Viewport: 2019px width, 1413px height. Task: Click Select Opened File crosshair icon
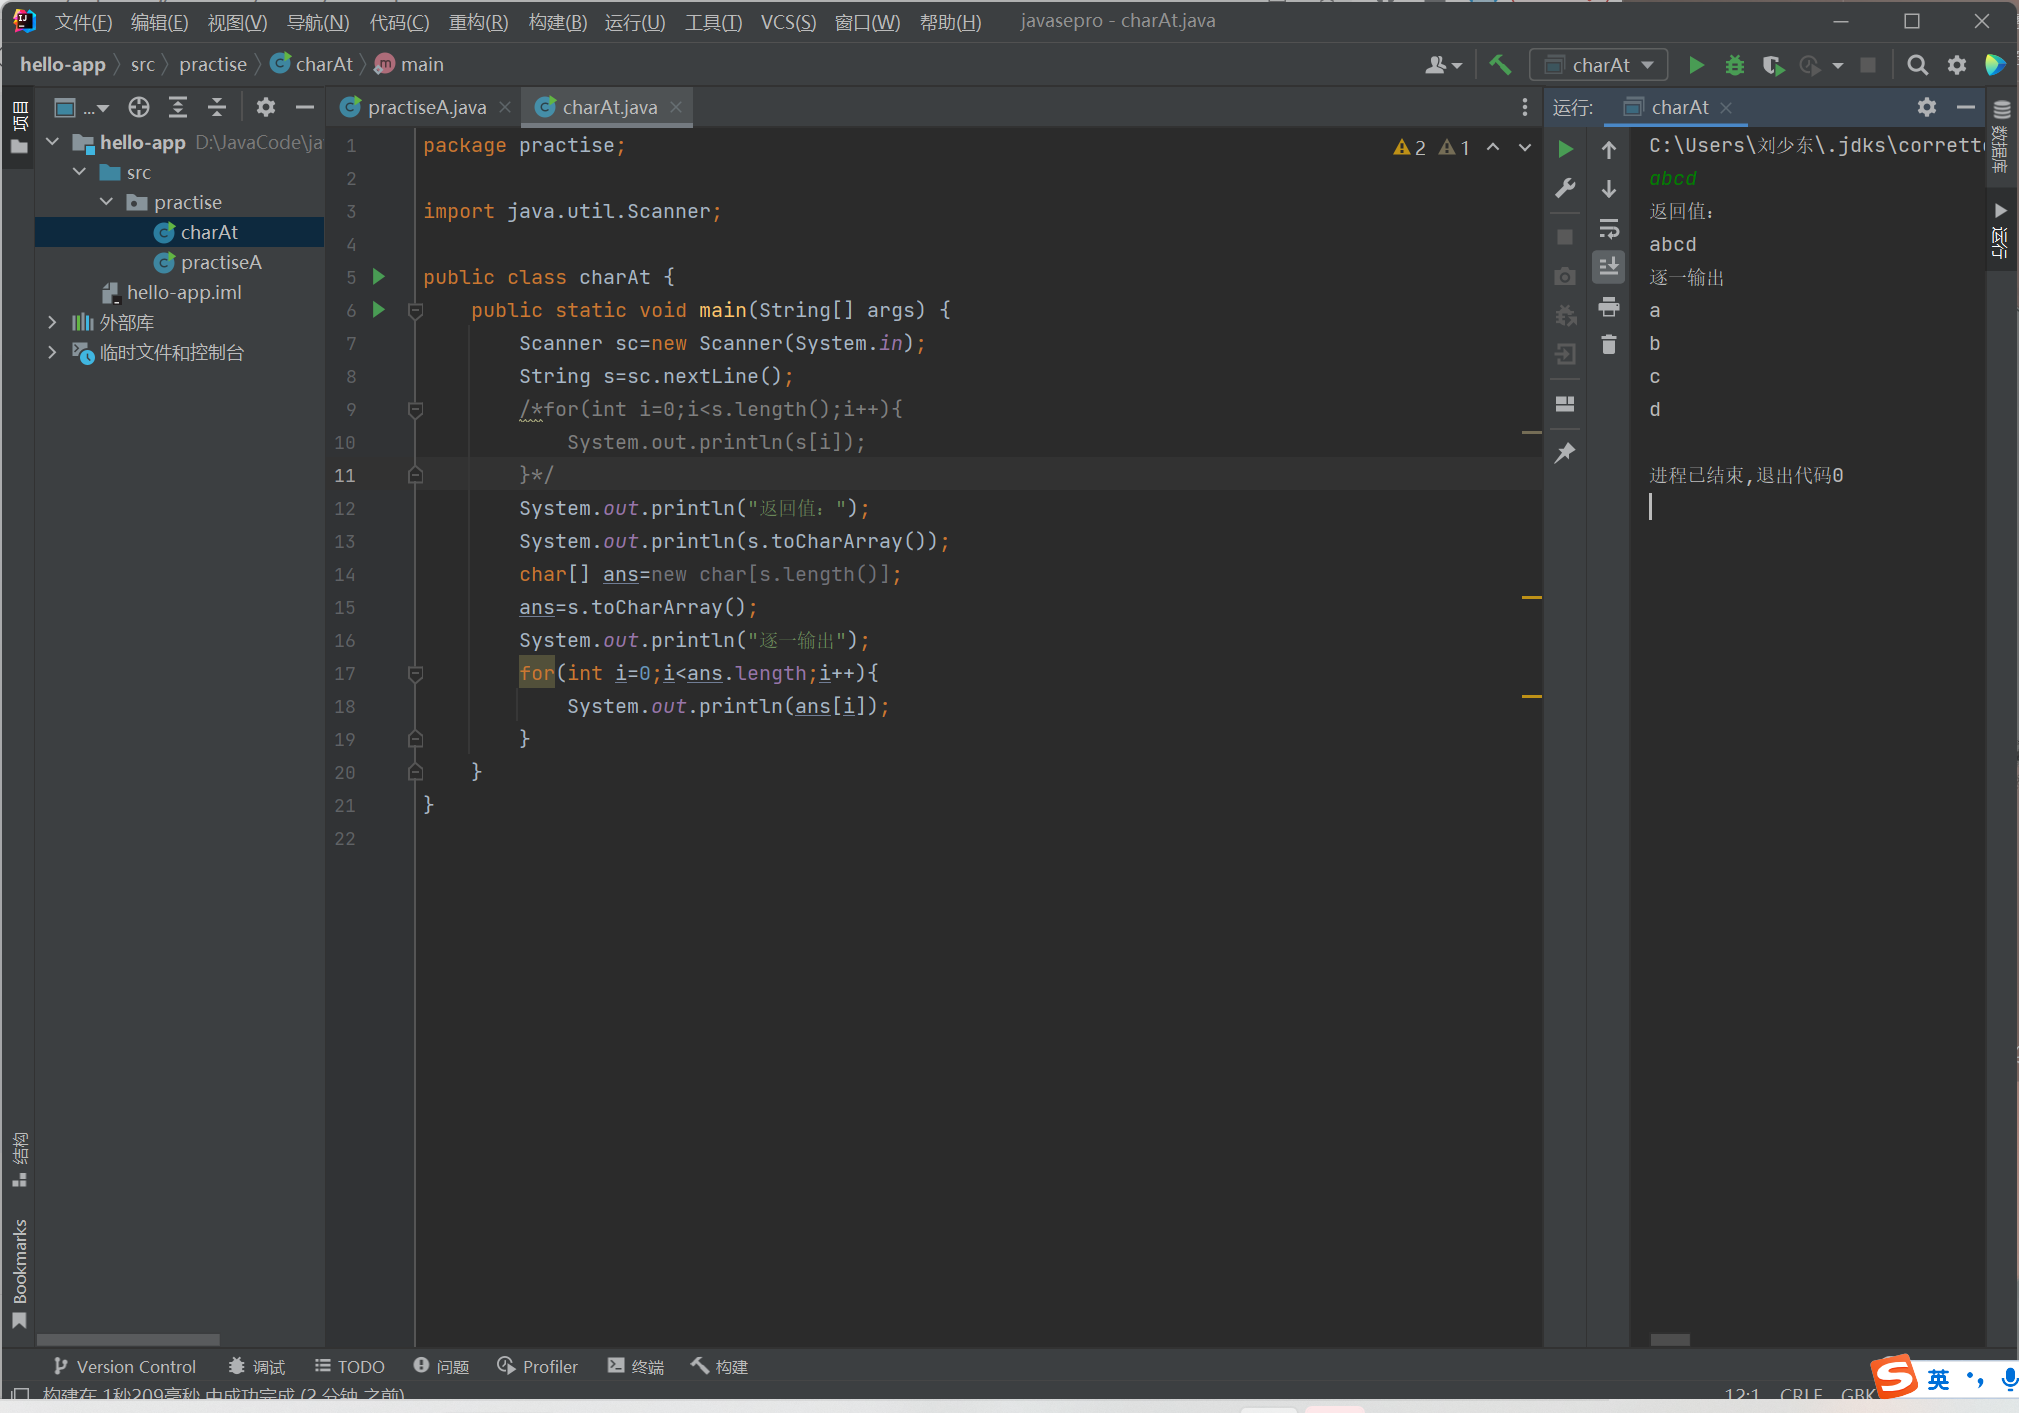(139, 107)
